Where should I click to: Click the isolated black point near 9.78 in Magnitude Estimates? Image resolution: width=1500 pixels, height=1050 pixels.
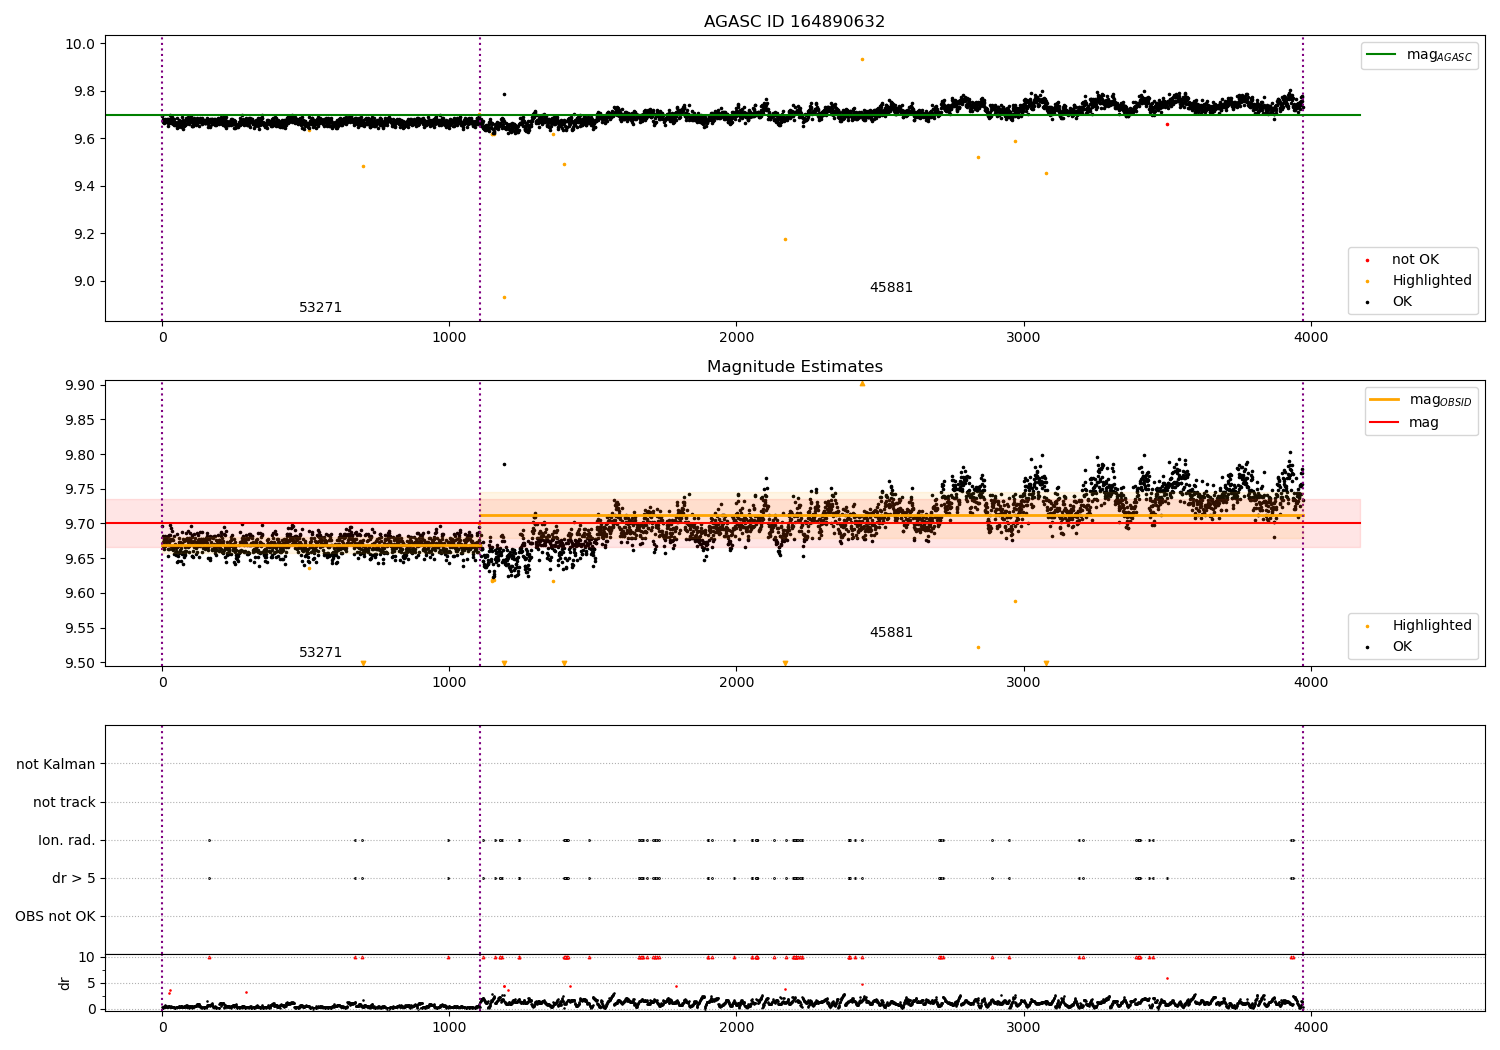(504, 464)
